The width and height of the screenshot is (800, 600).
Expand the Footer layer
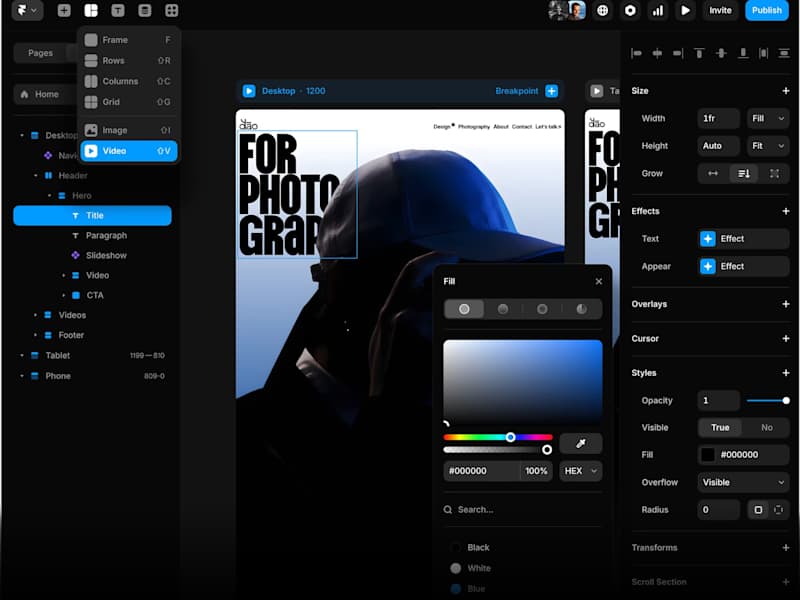pyautogui.click(x=35, y=335)
